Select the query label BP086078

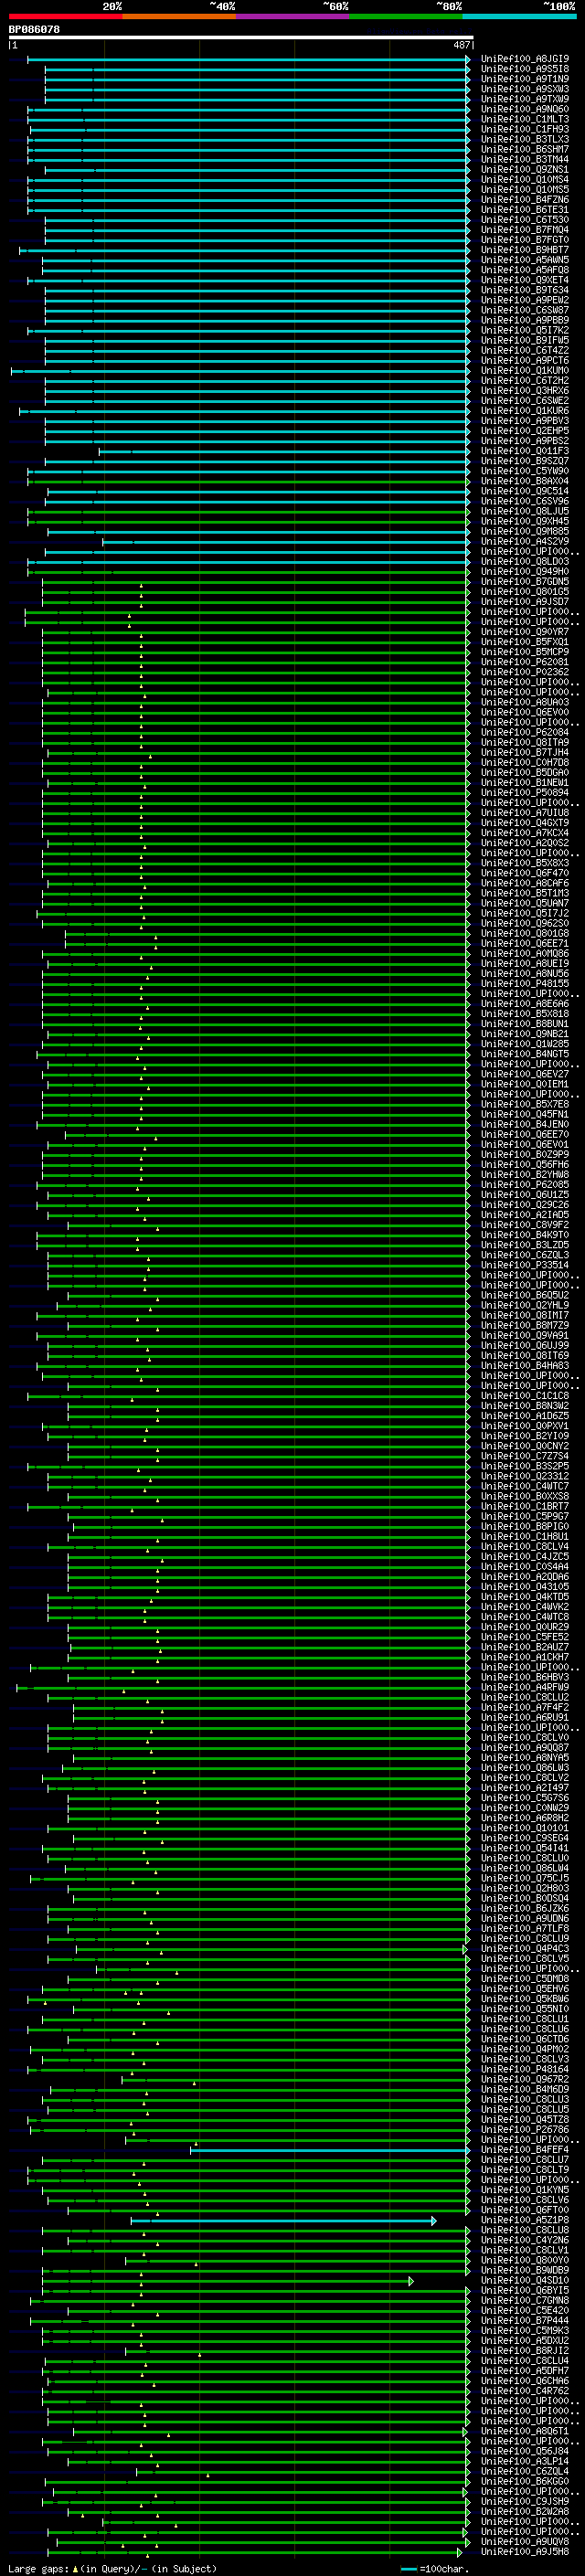[34, 30]
